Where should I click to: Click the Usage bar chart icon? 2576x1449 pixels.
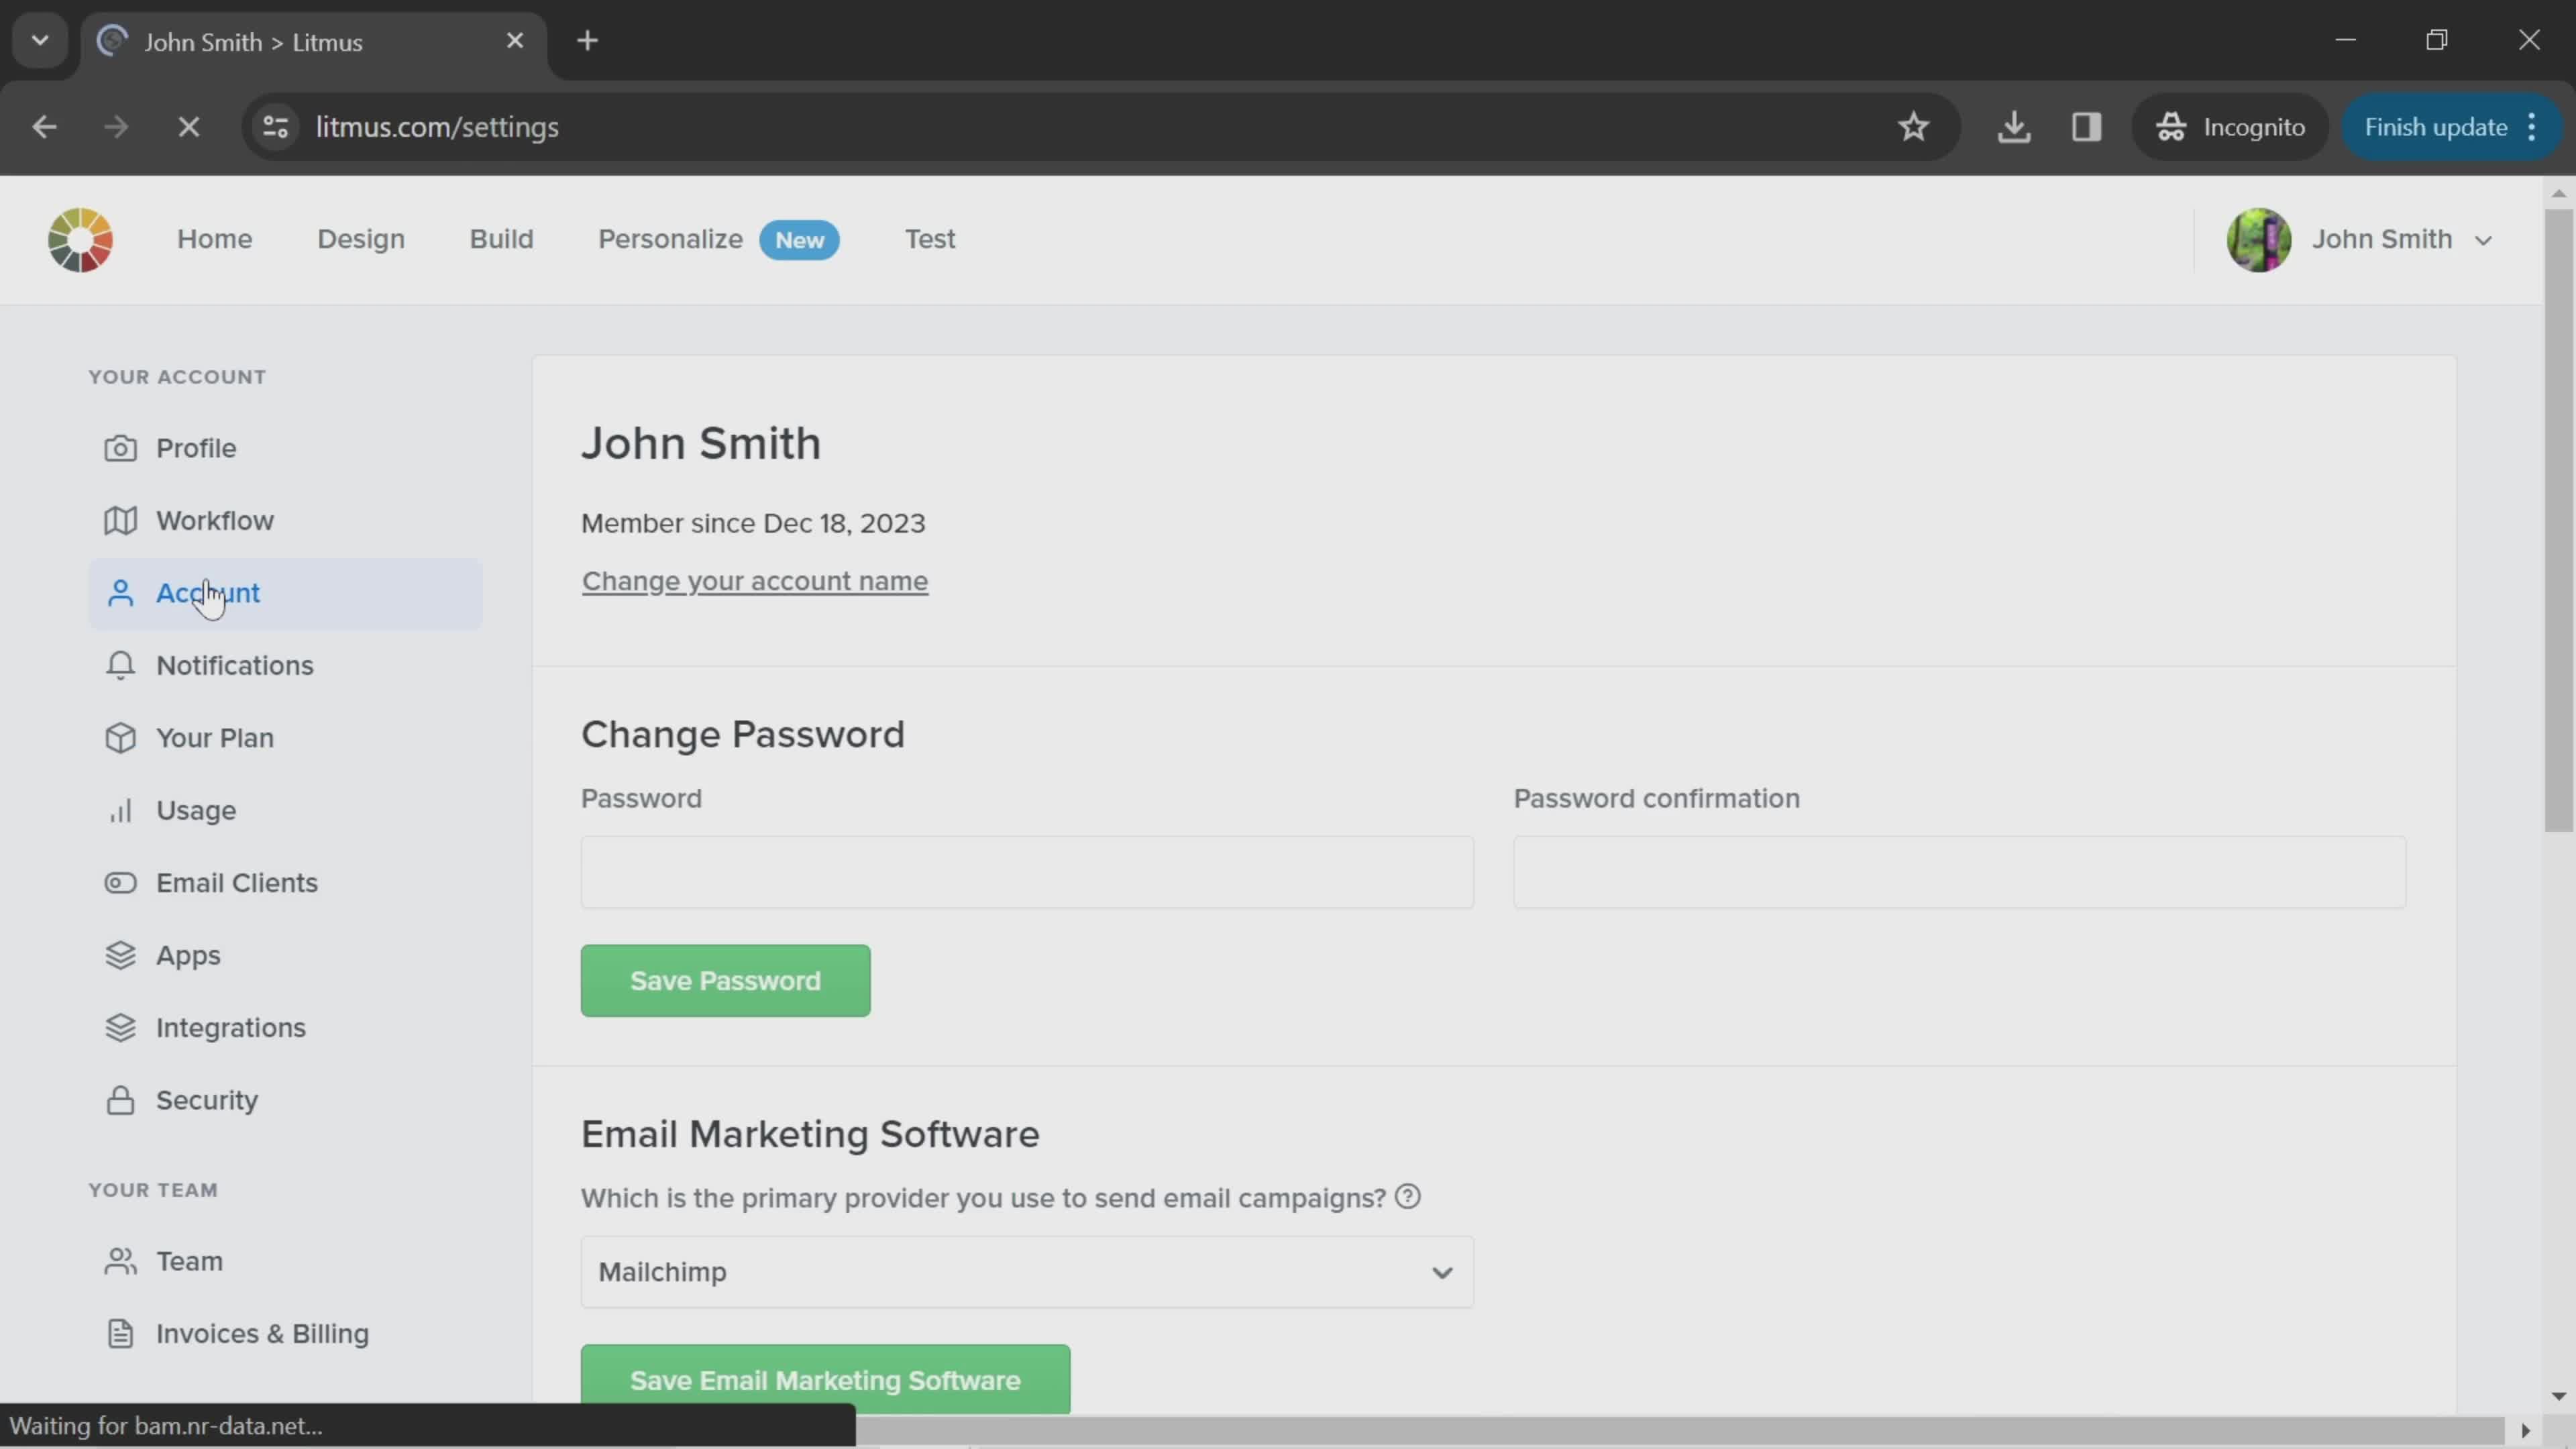(120, 811)
